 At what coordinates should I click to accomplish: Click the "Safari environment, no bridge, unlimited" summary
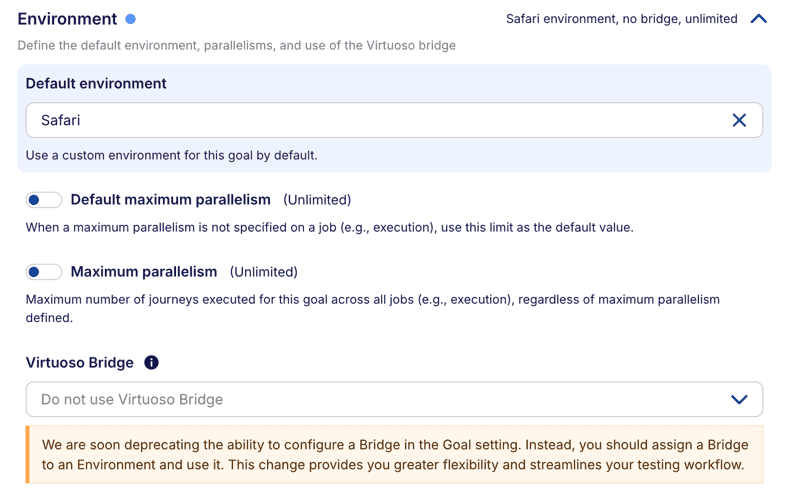tap(621, 19)
